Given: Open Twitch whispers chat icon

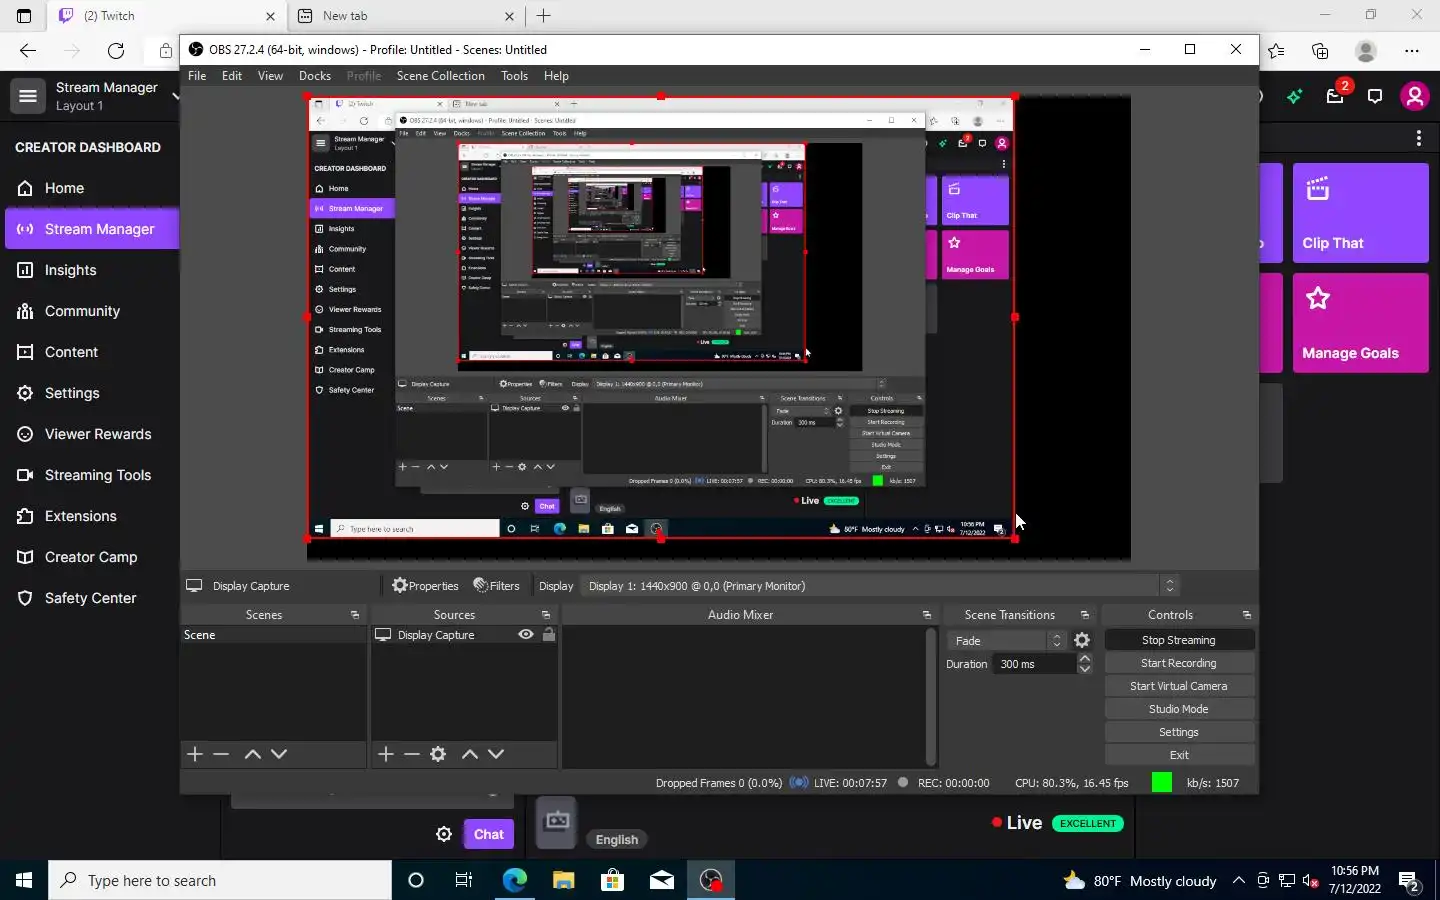Looking at the screenshot, I should (x=1375, y=96).
